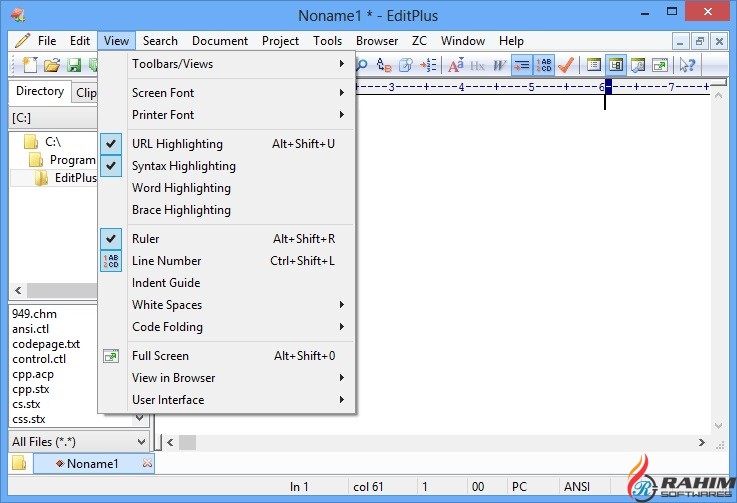
Task: Click the Hex Viewer Hx toolbar icon
Action: pos(478,65)
